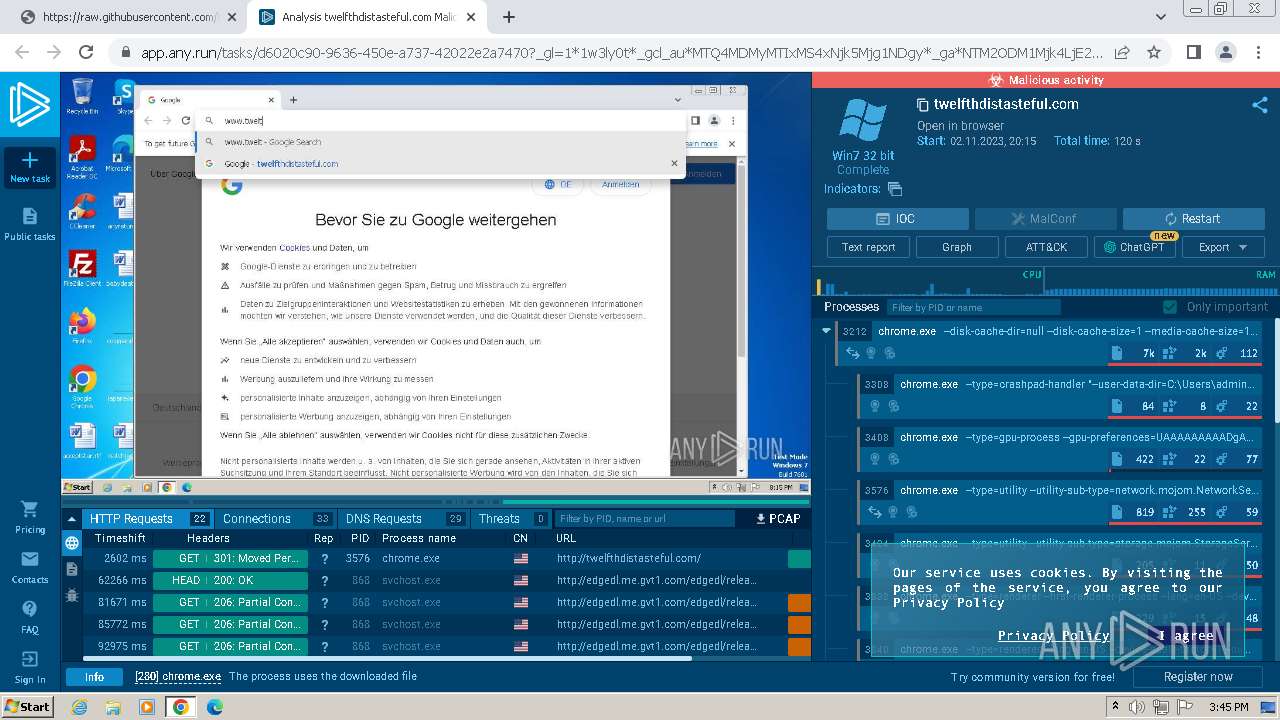Viewport: 1280px width, 720px height.
Task: Click Register now button
Action: tap(1198, 677)
